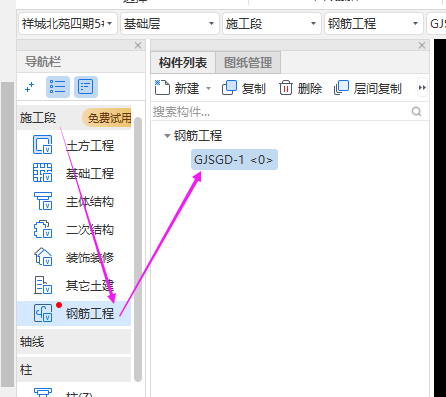Focus the 搜索构件 search field
The width and height of the screenshot is (446, 397).
coord(281,112)
